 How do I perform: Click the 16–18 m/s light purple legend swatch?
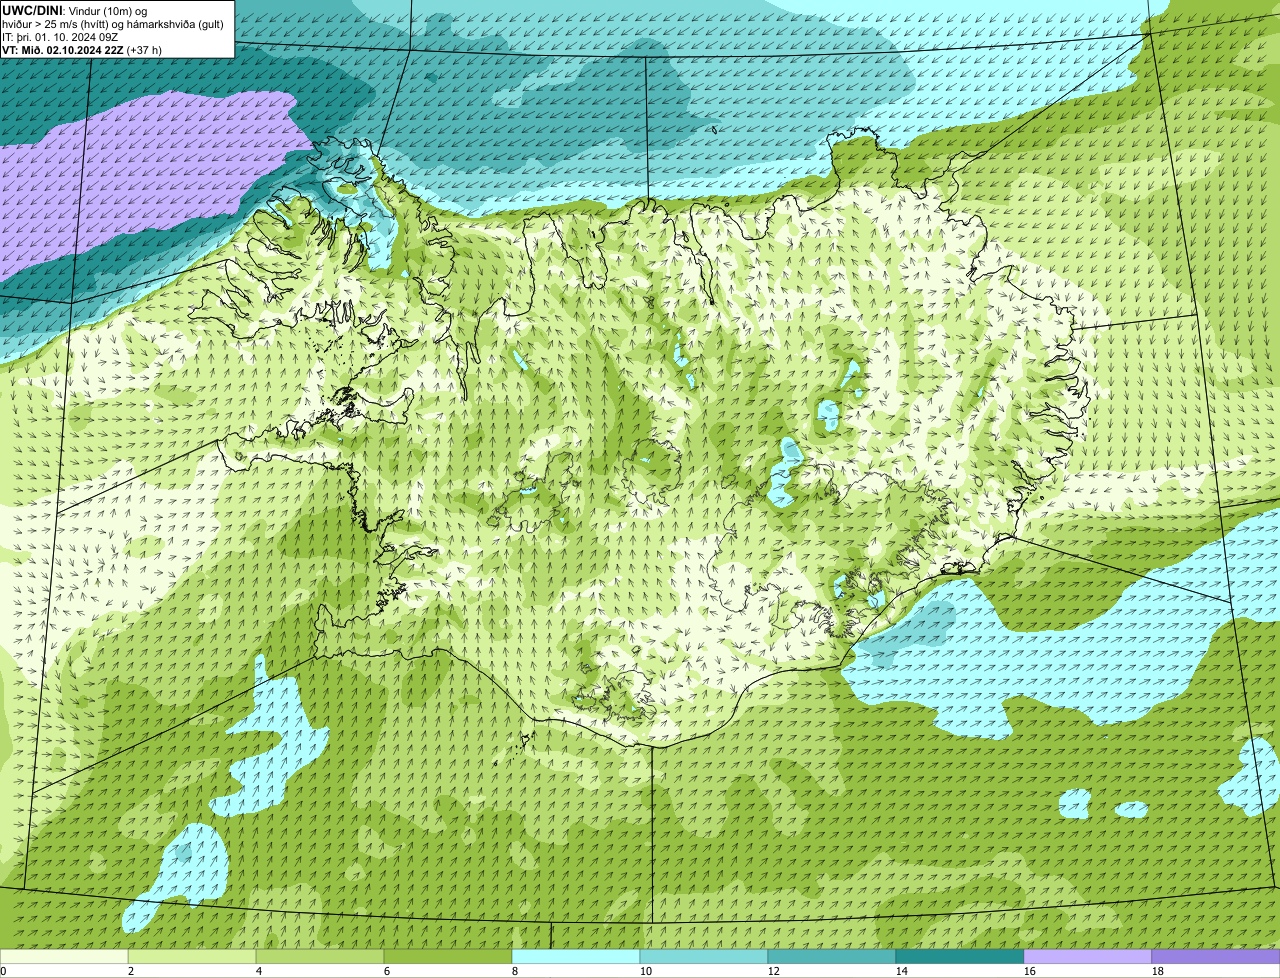tap(1088, 956)
